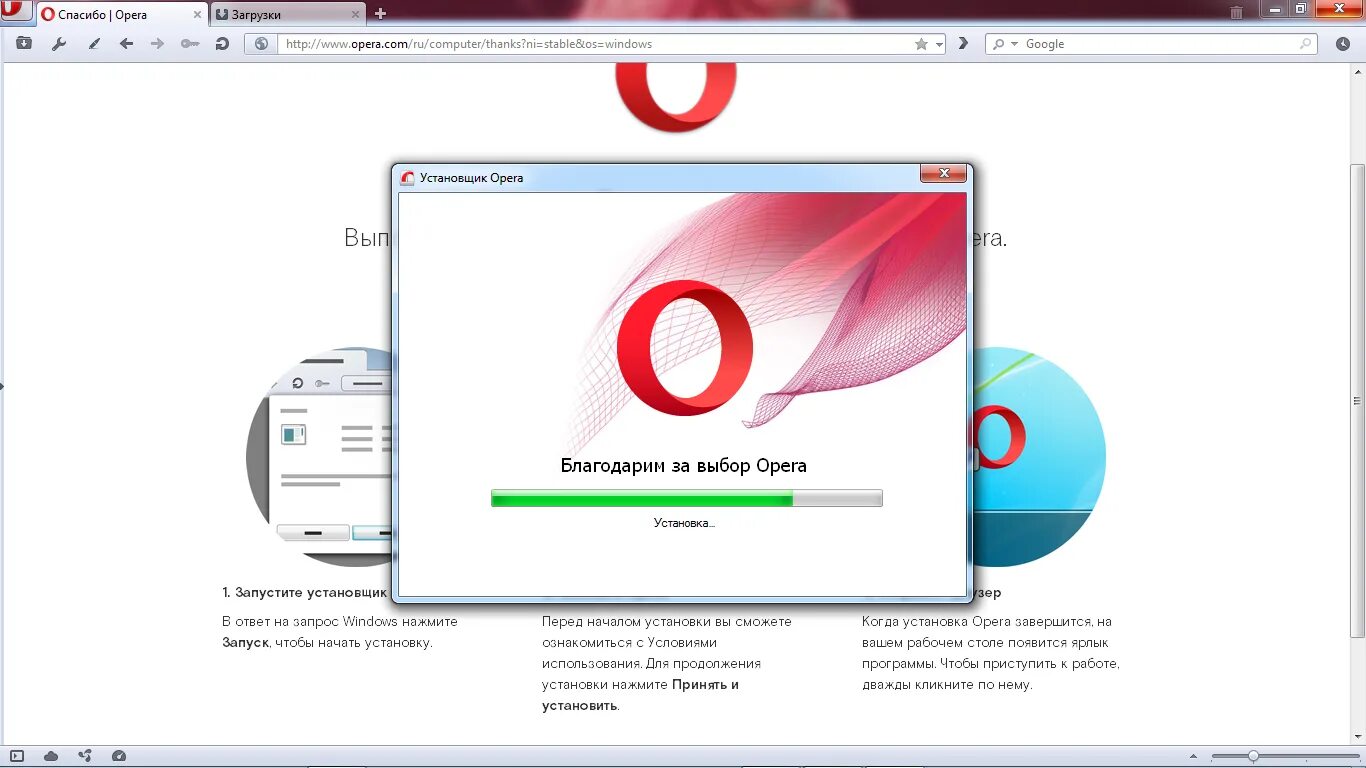1366x768 pixels.
Task: Click the large Opera logo in installer
Action: coord(685,348)
